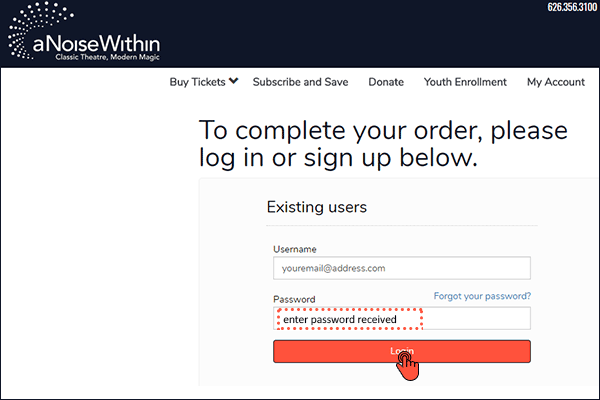The width and height of the screenshot is (600, 400).
Task: Click the aNoiseWithin wordmark text
Action: pyautogui.click(x=95, y=45)
